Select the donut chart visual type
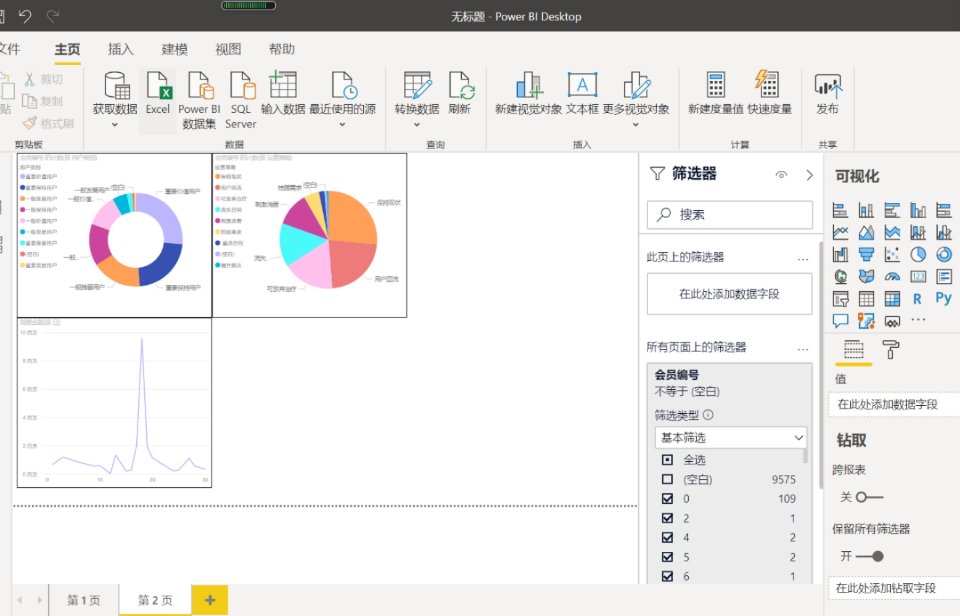Image resolution: width=960 pixels, height=616 pixels. pos(943,254)
